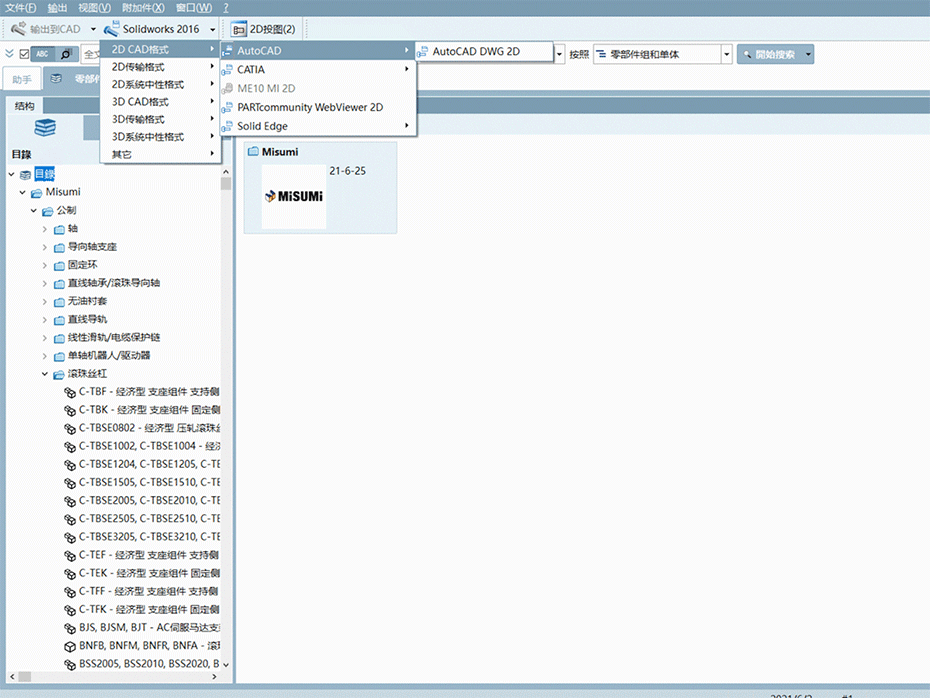This screenshot has height=698, width=930.
Task: Collapse the 公制 tree node
Action: click(x=33, y=211)
